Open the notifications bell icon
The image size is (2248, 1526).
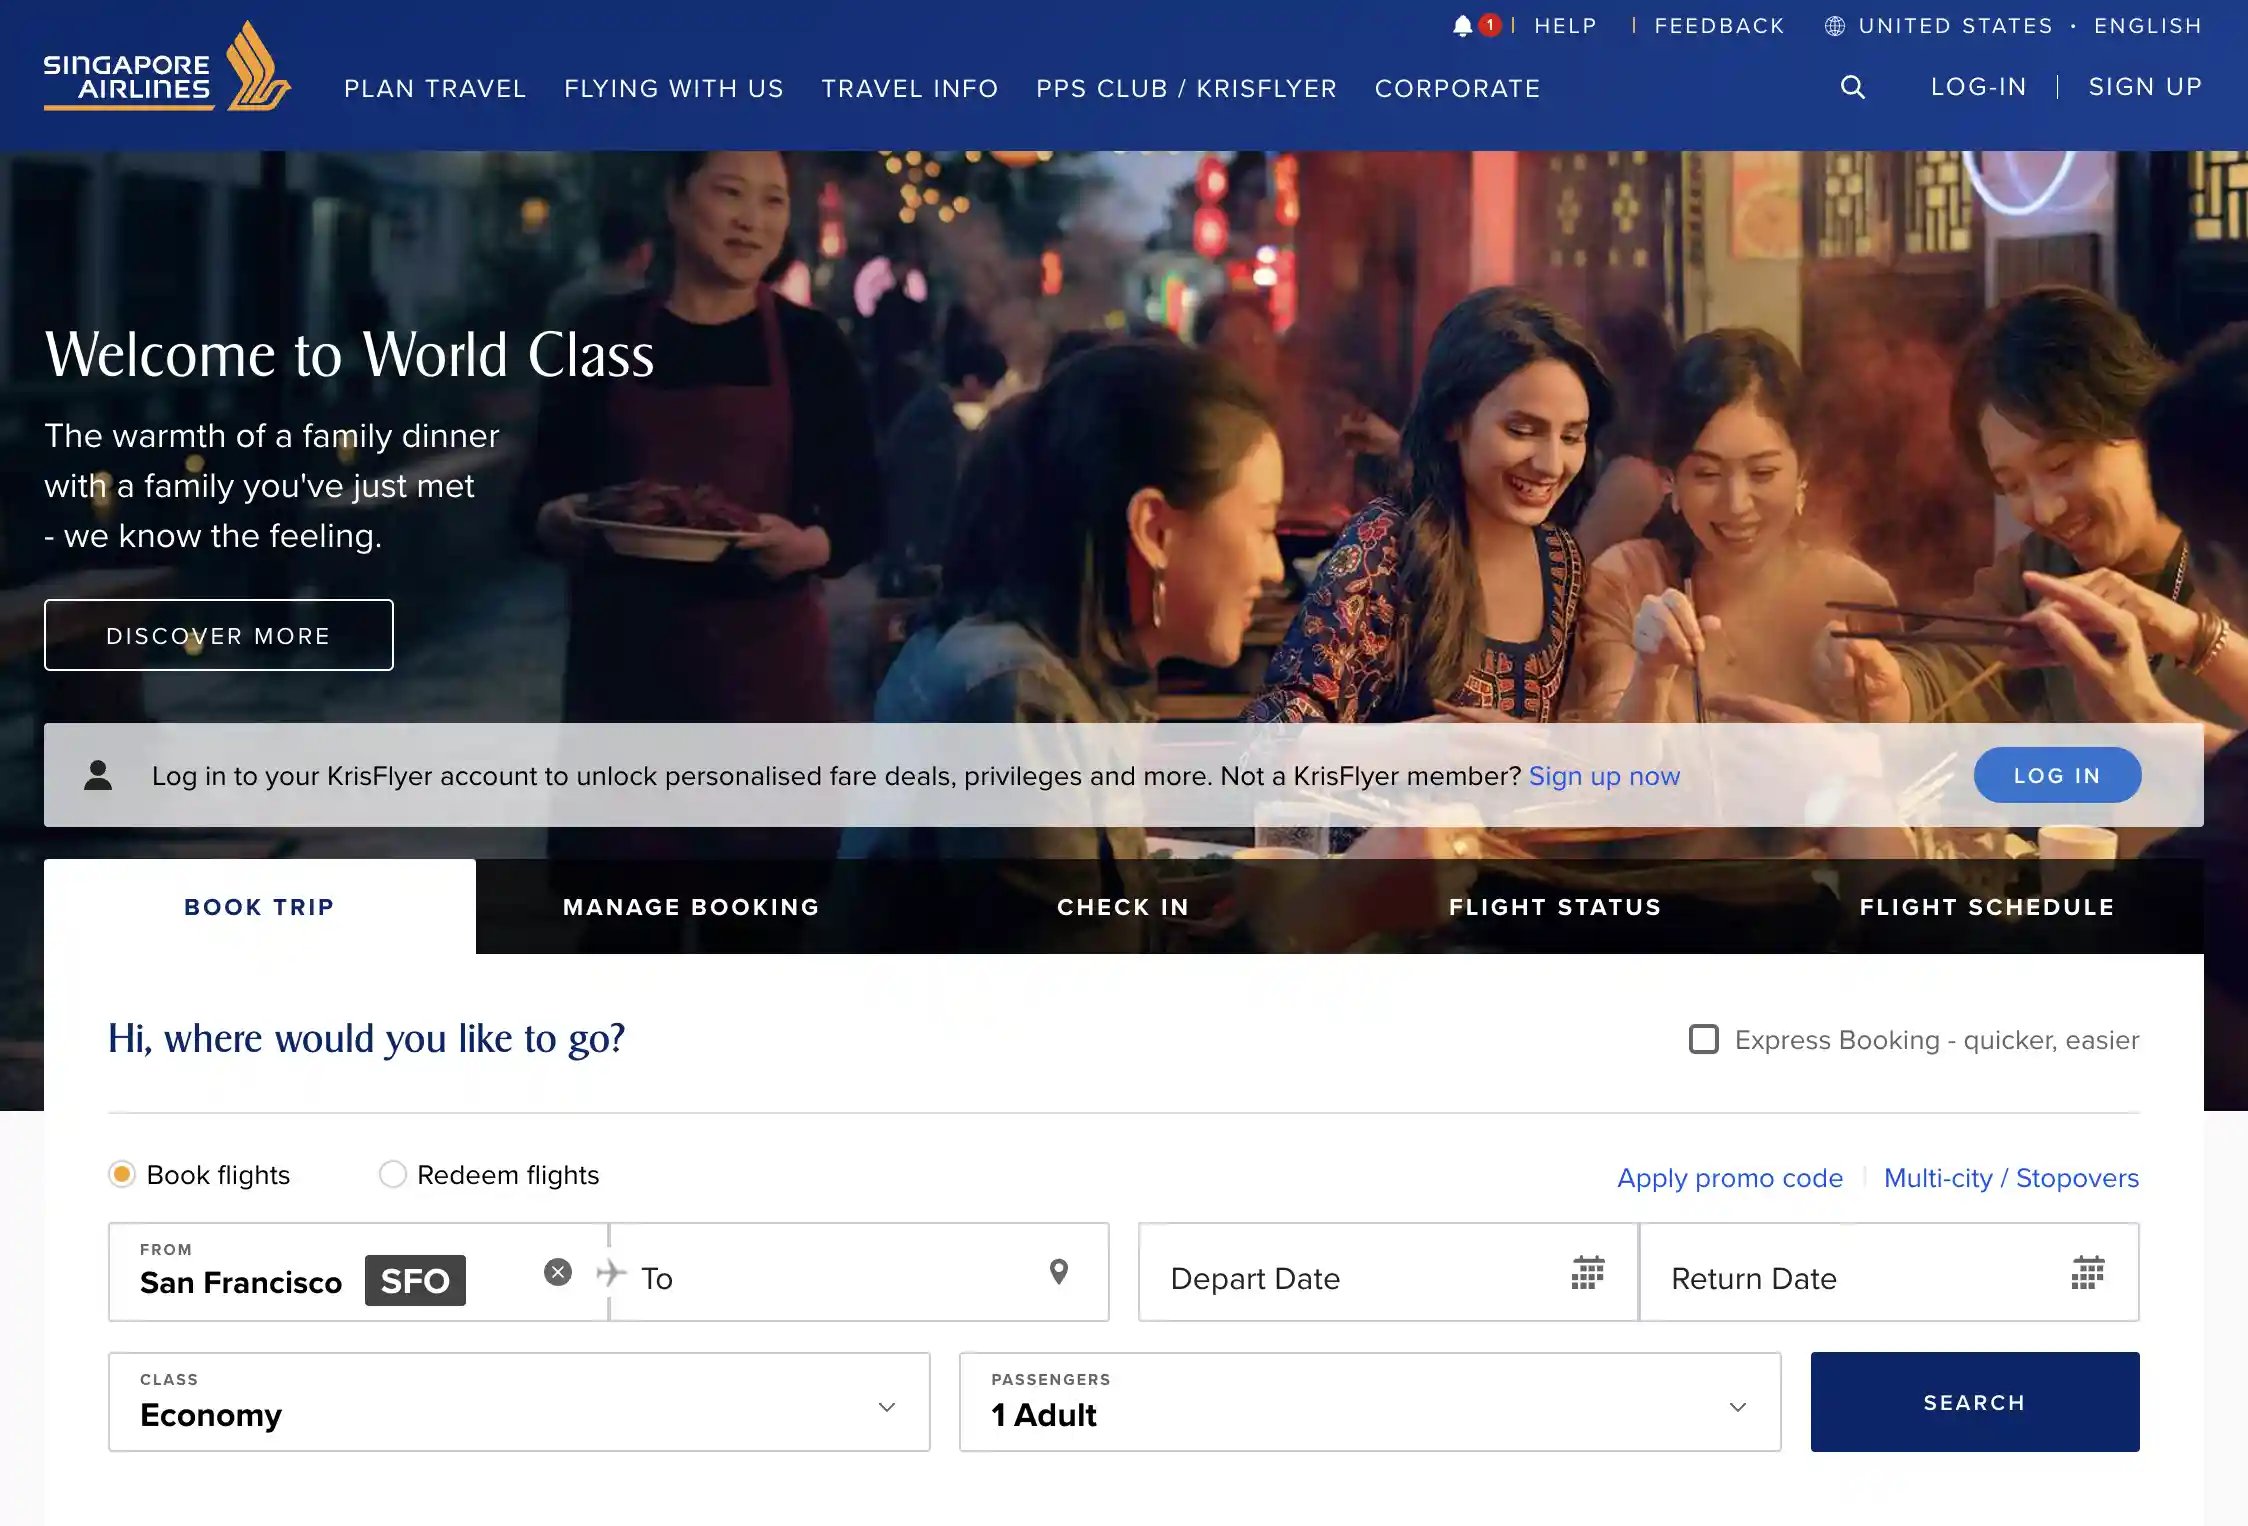(x=1462, y=26)
